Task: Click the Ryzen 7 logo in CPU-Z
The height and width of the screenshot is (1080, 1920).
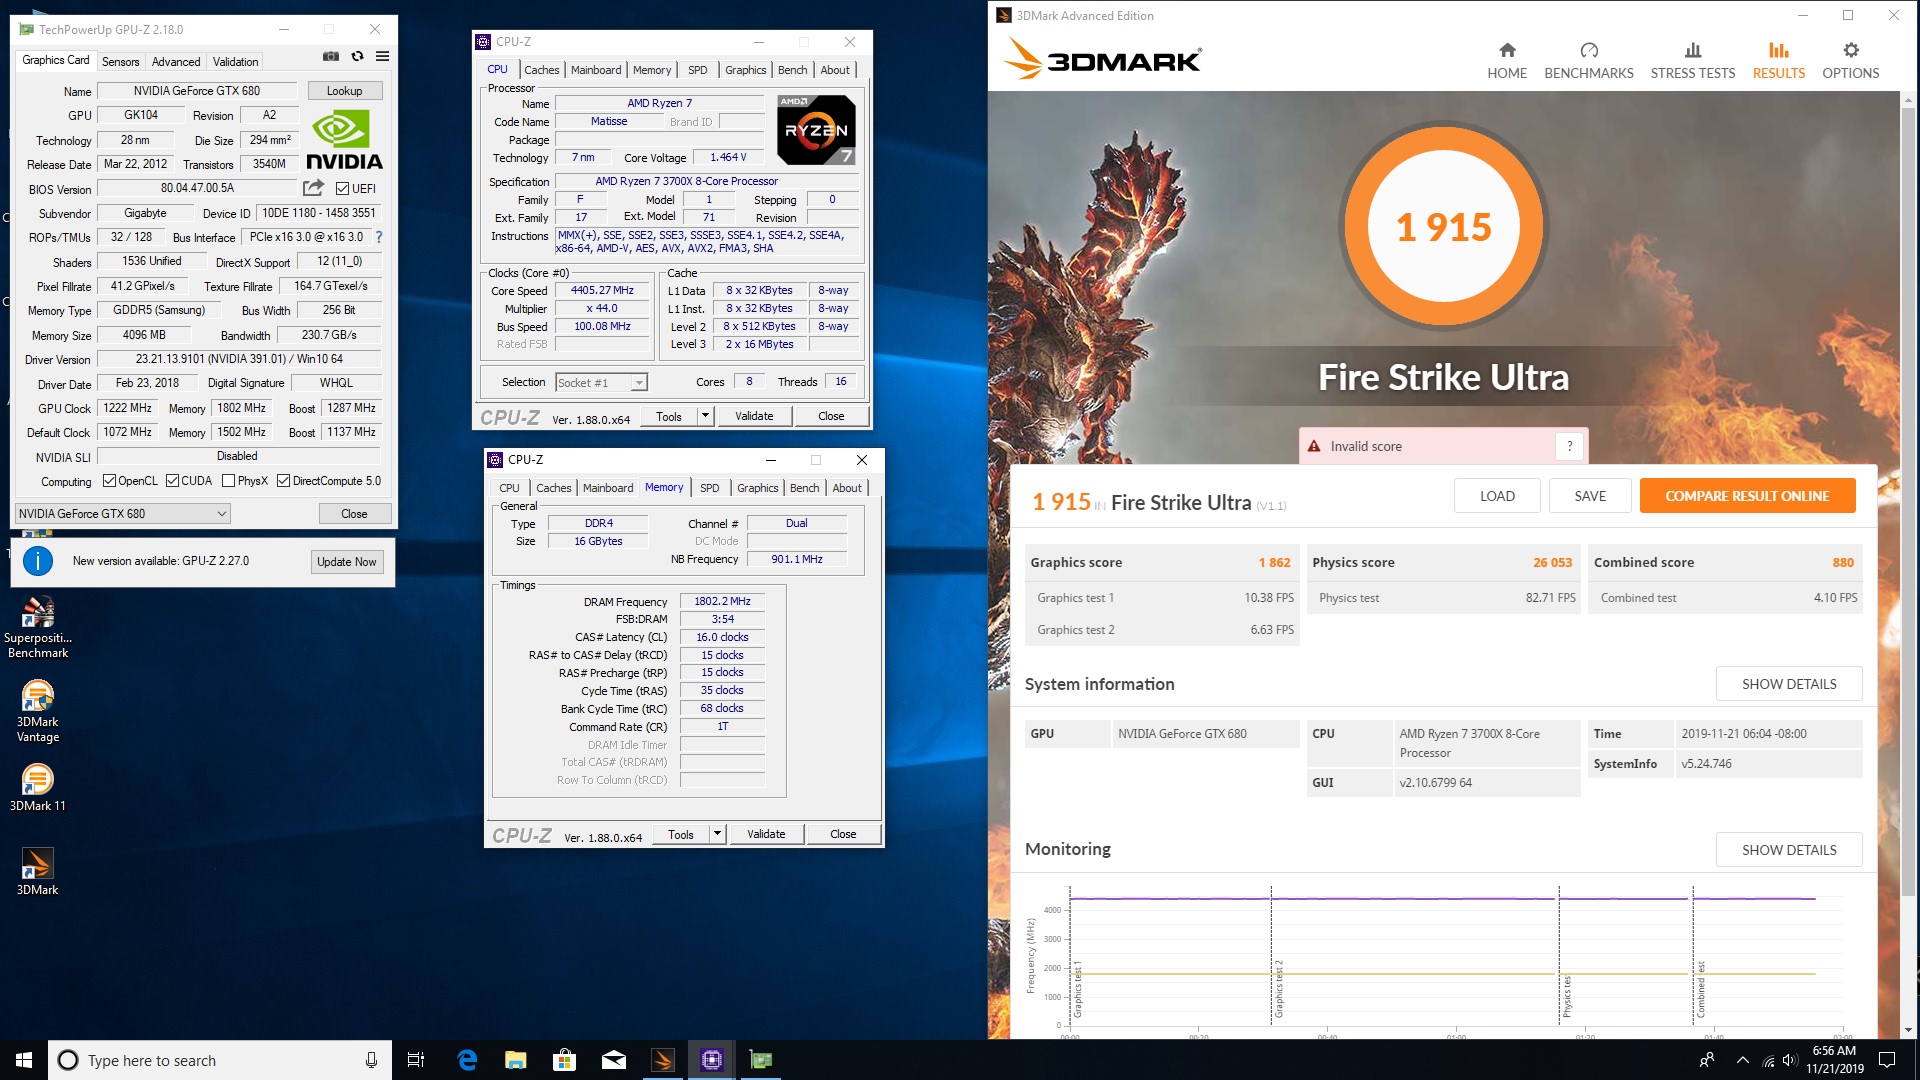Action: coord(816,130)
